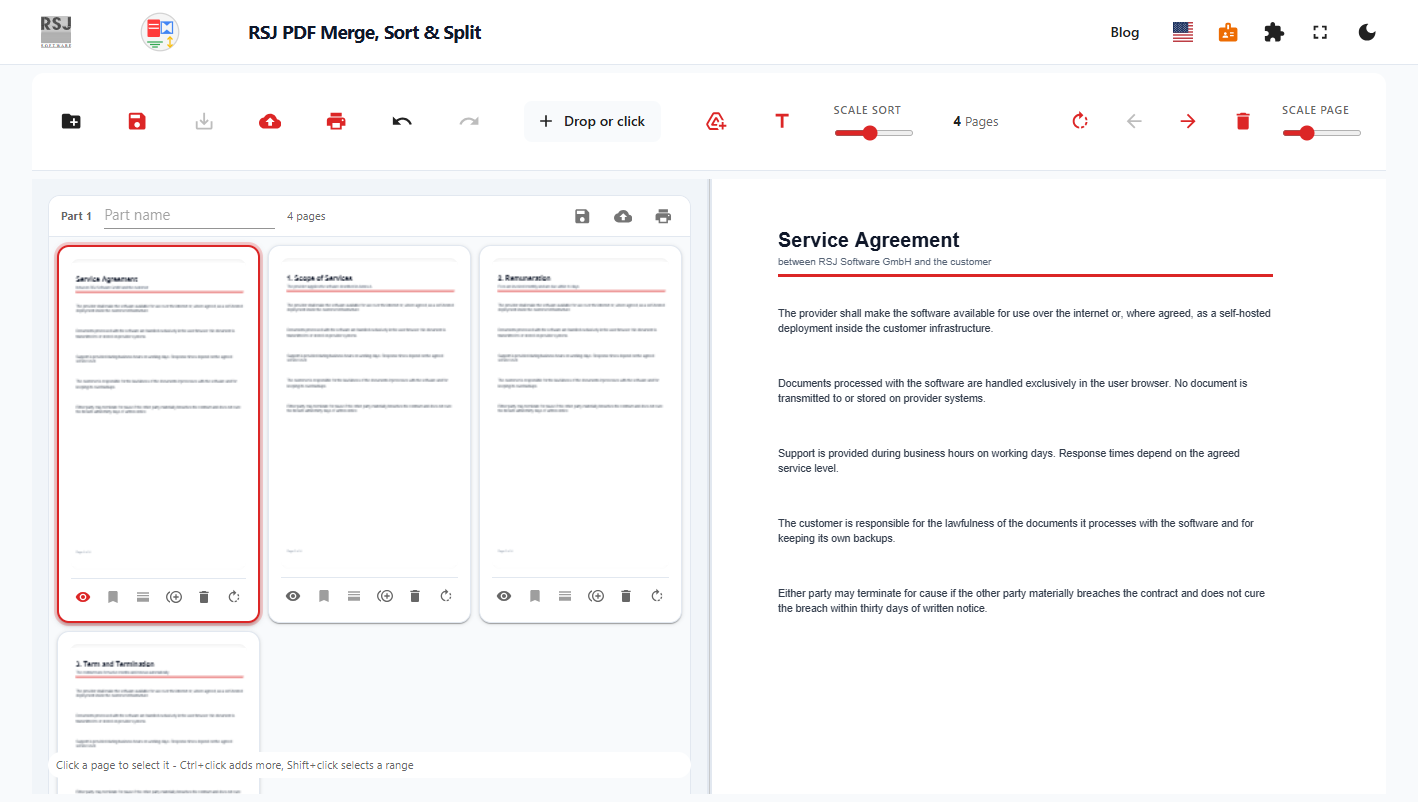Save Part 1 with its header save icon
1418x802 pixels.
582,216
